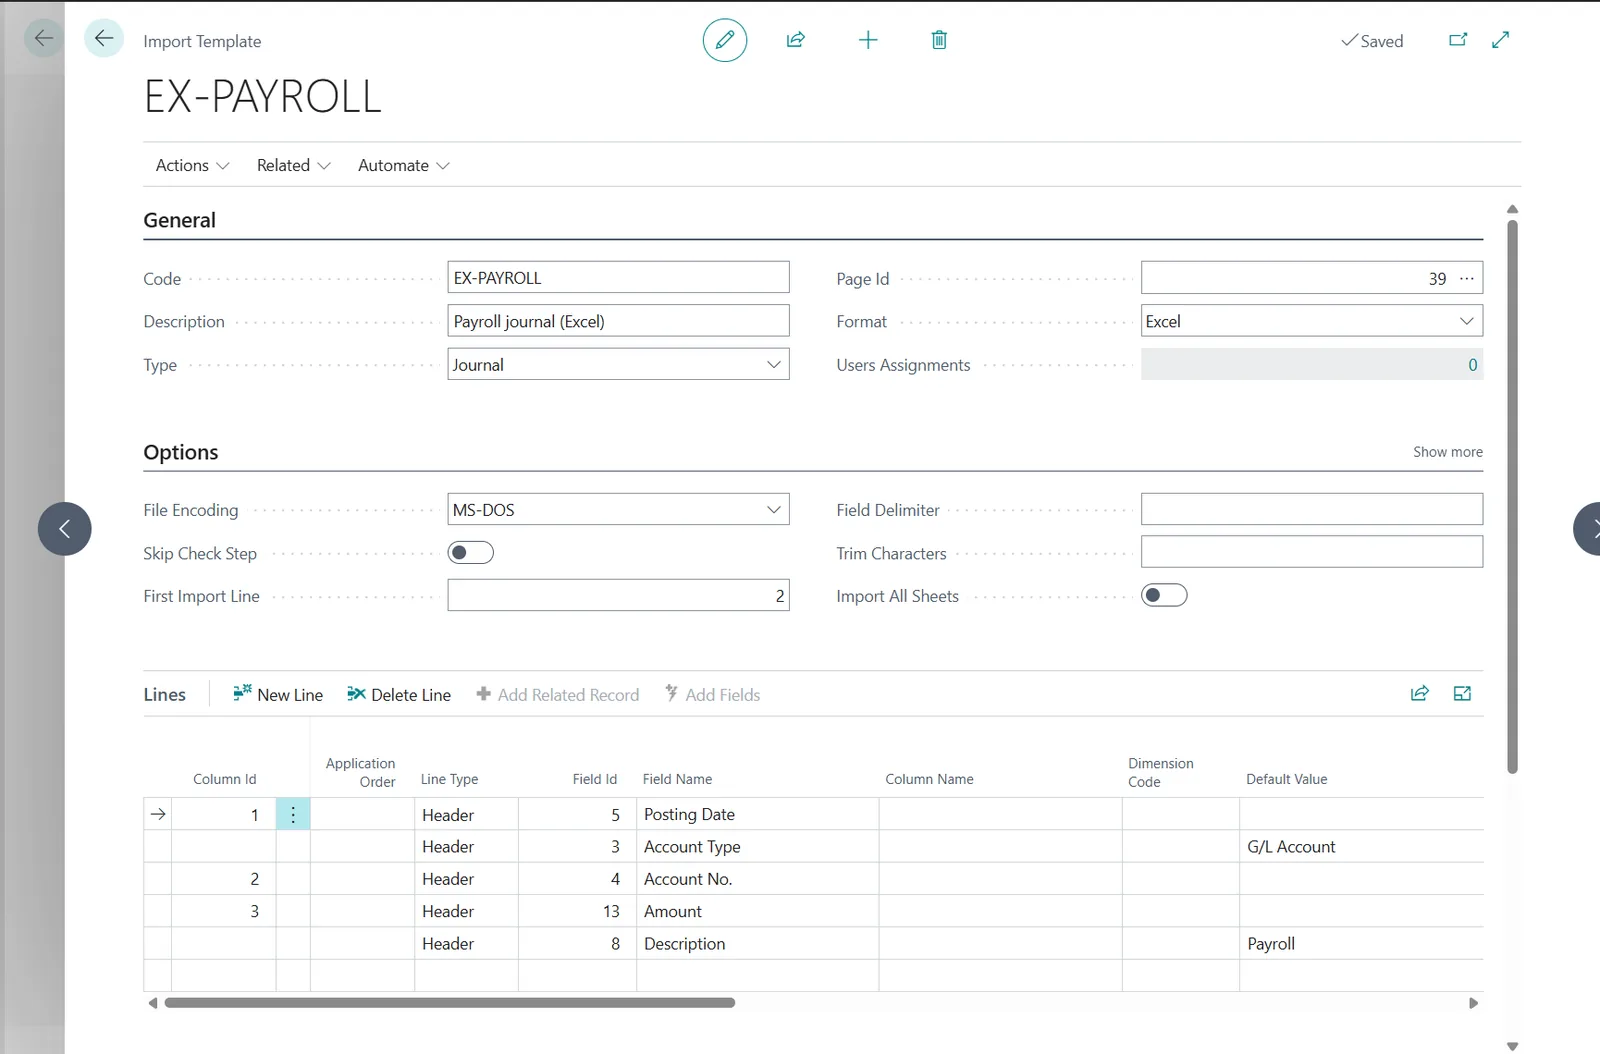
Task: Open page in new window icon
Action: coord(1458,40)
